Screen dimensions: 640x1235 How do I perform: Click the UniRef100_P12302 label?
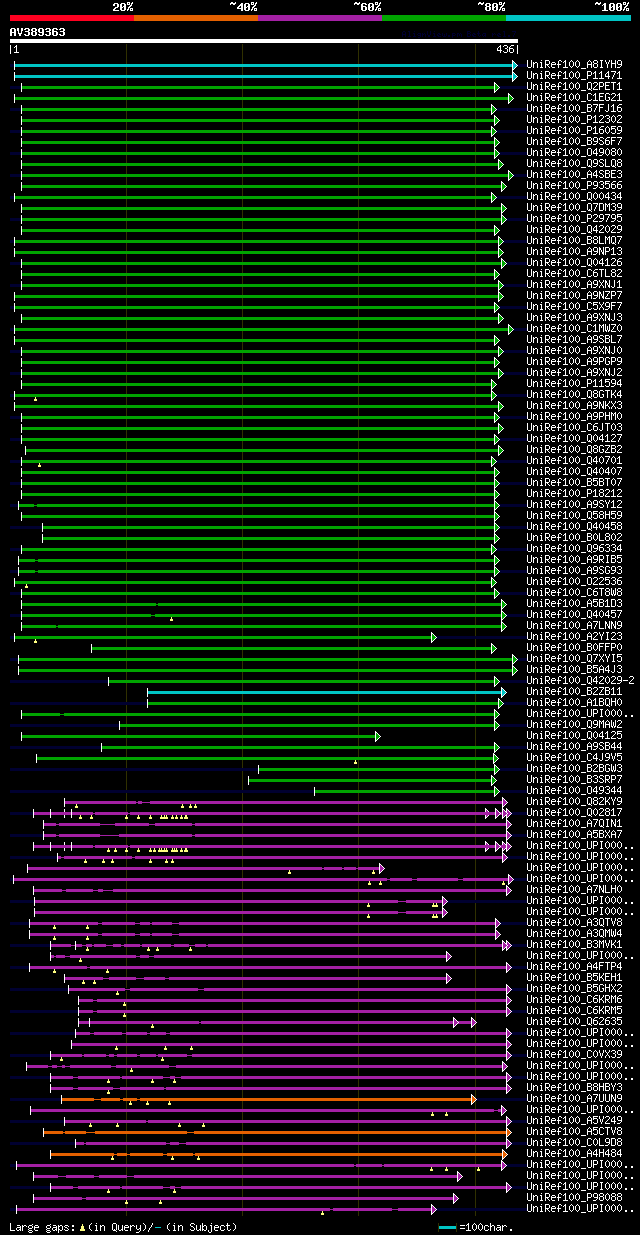[x=576, y=119]
